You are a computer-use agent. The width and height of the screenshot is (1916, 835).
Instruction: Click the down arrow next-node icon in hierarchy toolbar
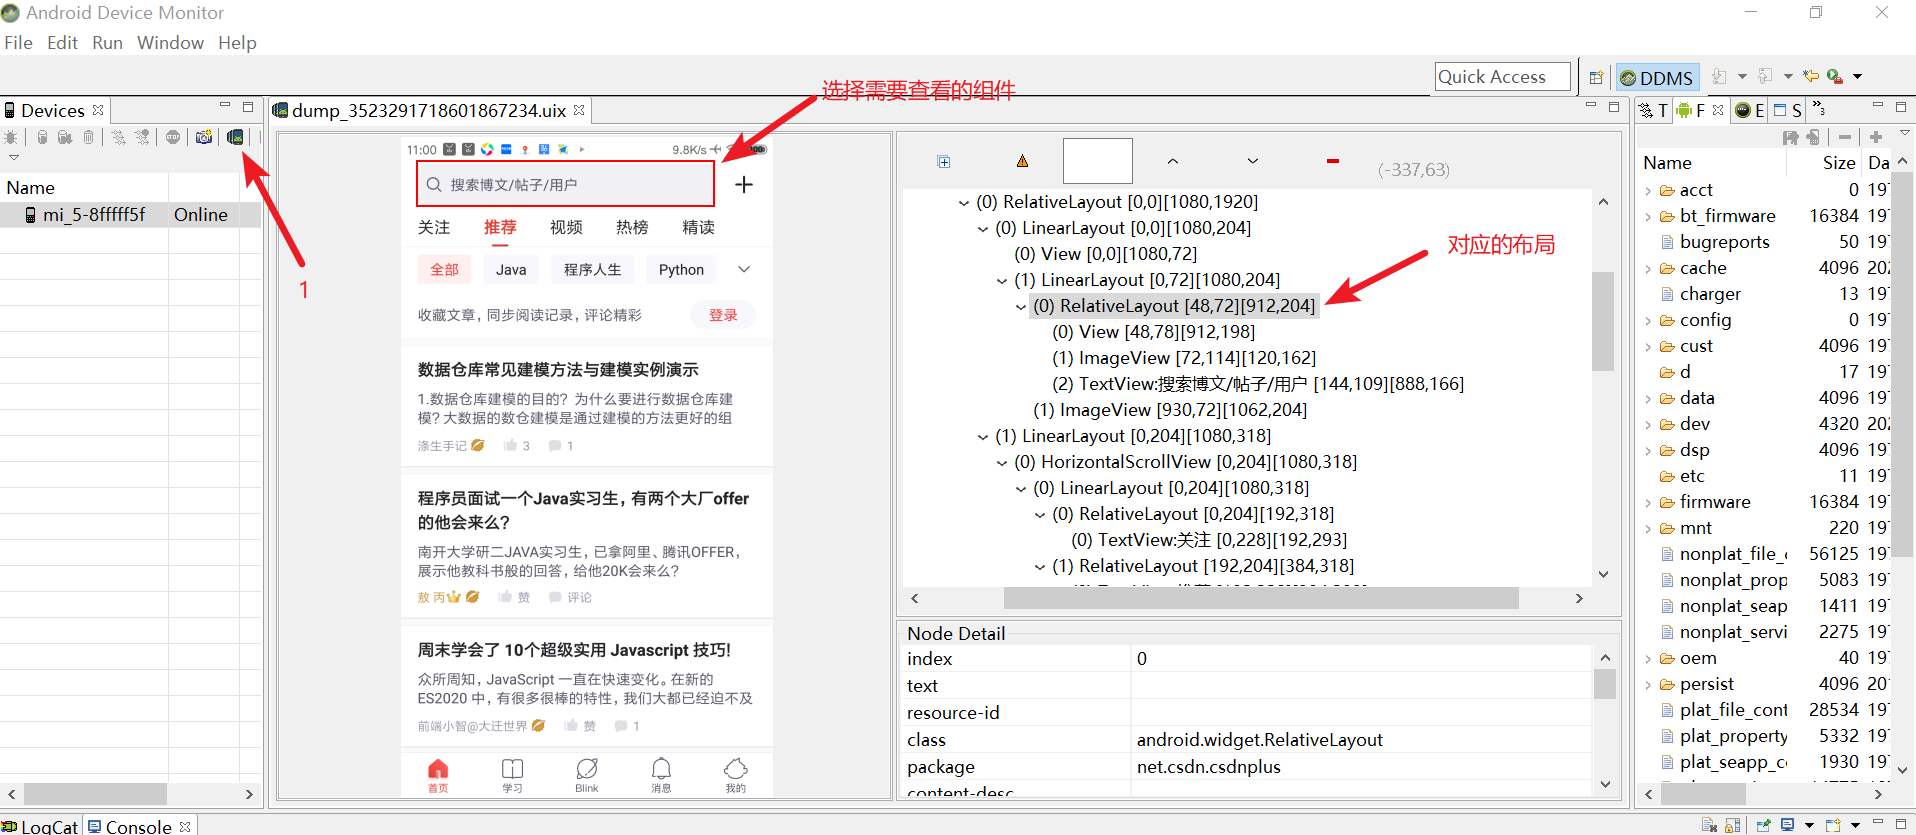1252,161
